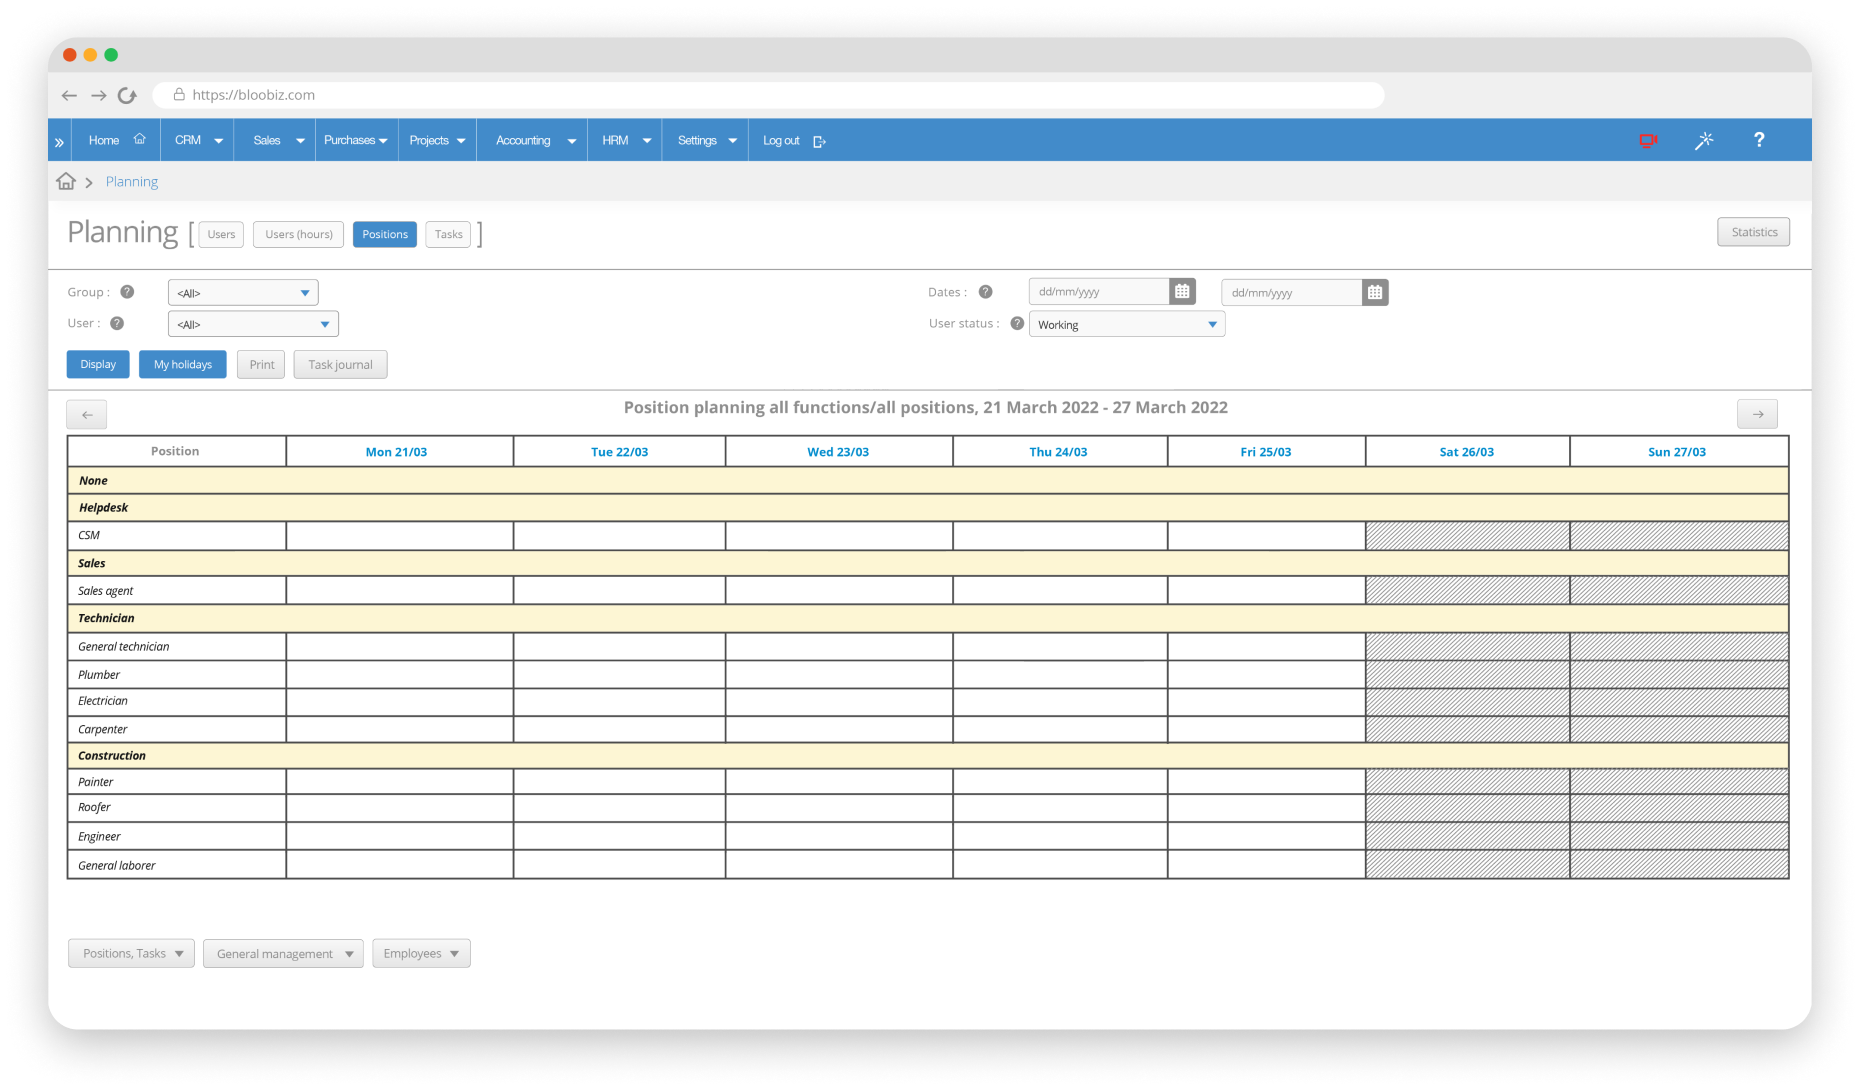Click the Sales agent position row label
This screenshot has width=1860, height=1089.
(105, 591)
